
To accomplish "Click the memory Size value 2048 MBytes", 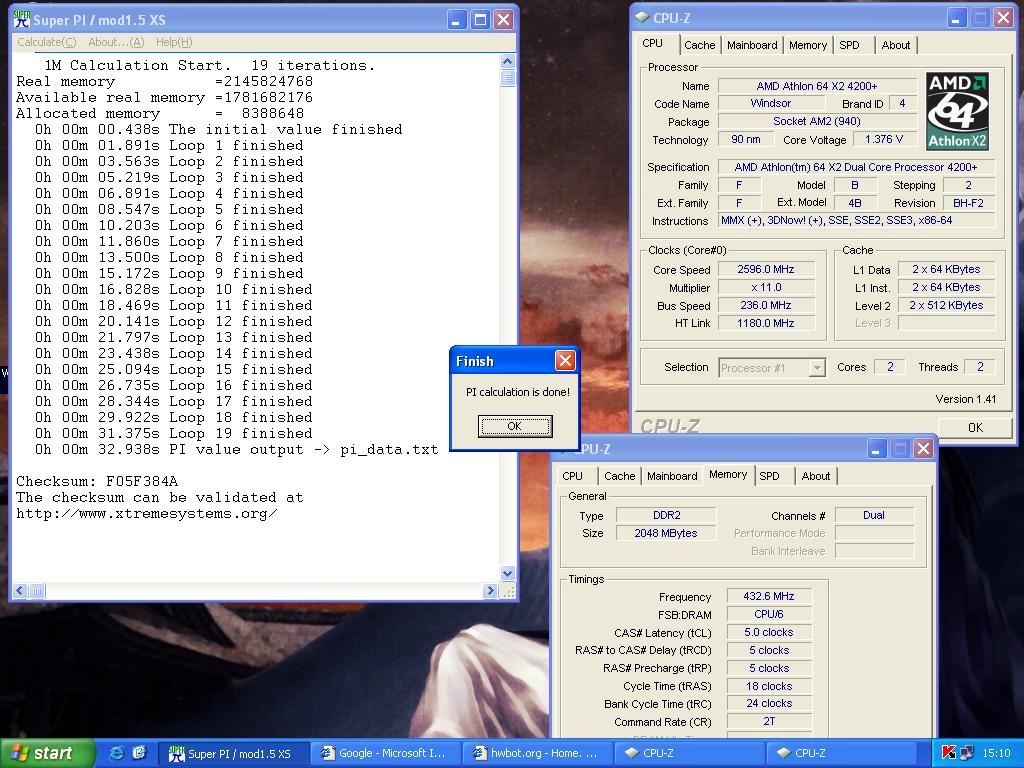I will coord(666,533).
